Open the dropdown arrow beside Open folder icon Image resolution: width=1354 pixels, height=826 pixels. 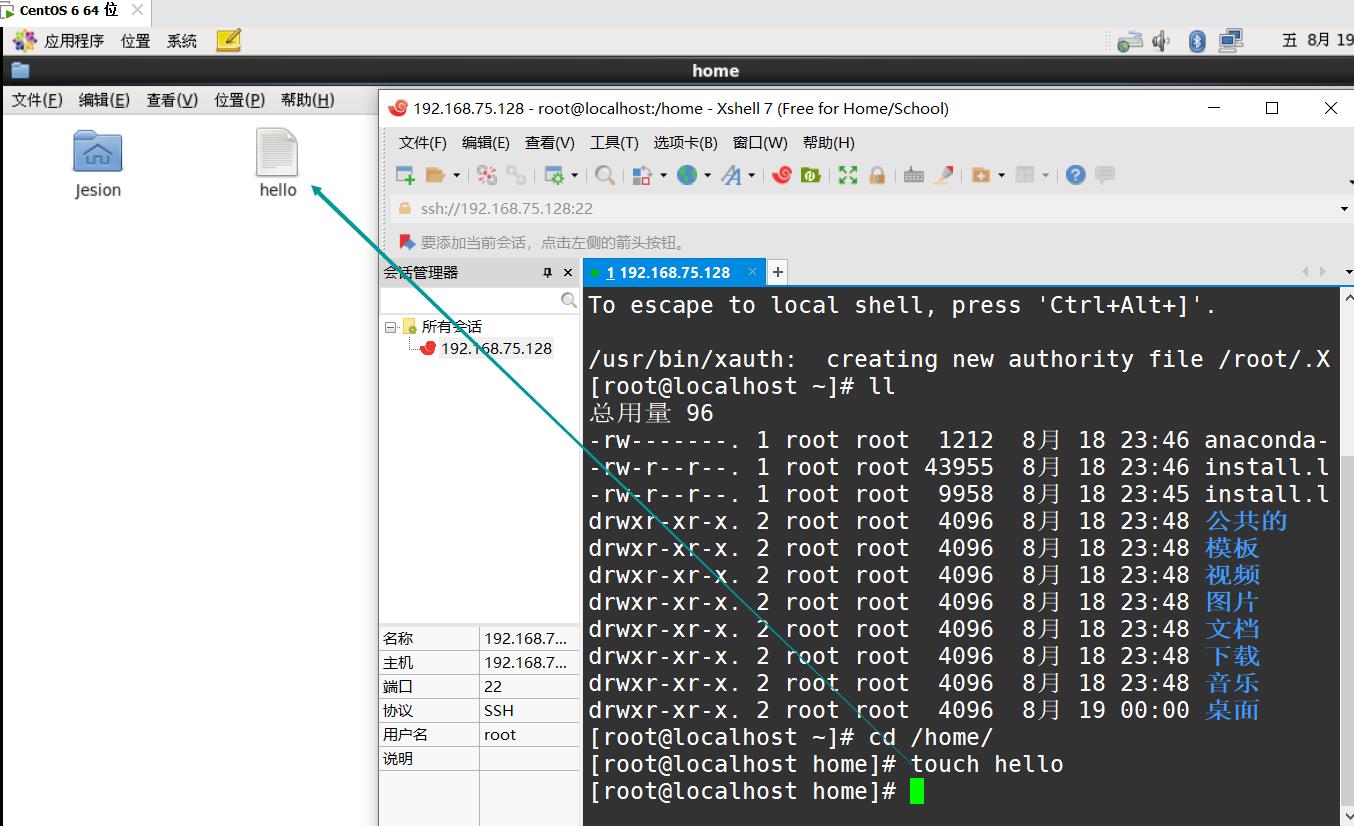pyautogui.click(x=456, y=175)
